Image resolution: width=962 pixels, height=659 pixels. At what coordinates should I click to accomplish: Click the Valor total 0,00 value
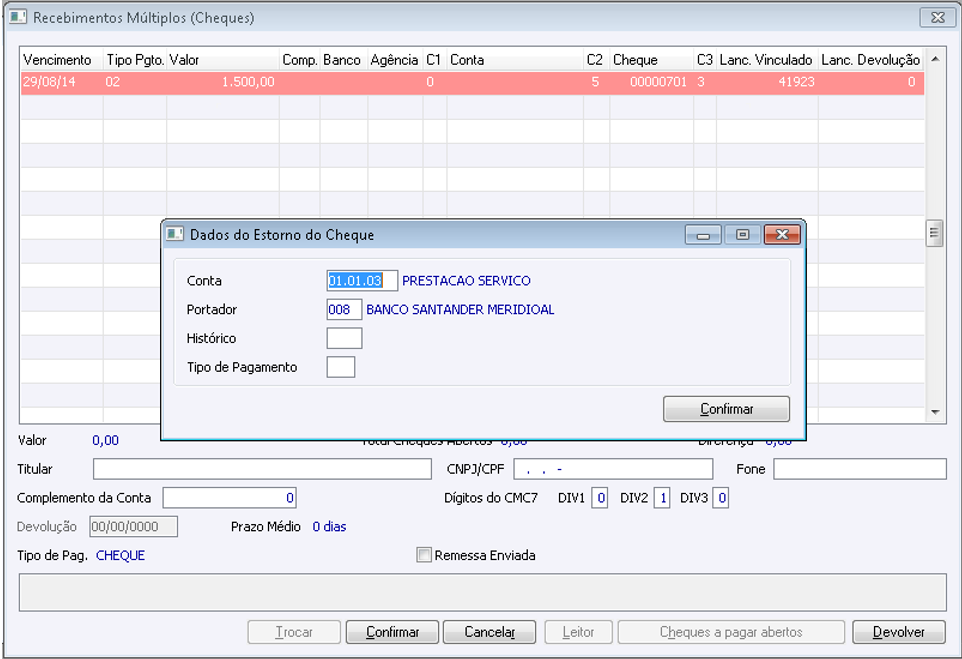pyautogui.click(x=106, y=441)
